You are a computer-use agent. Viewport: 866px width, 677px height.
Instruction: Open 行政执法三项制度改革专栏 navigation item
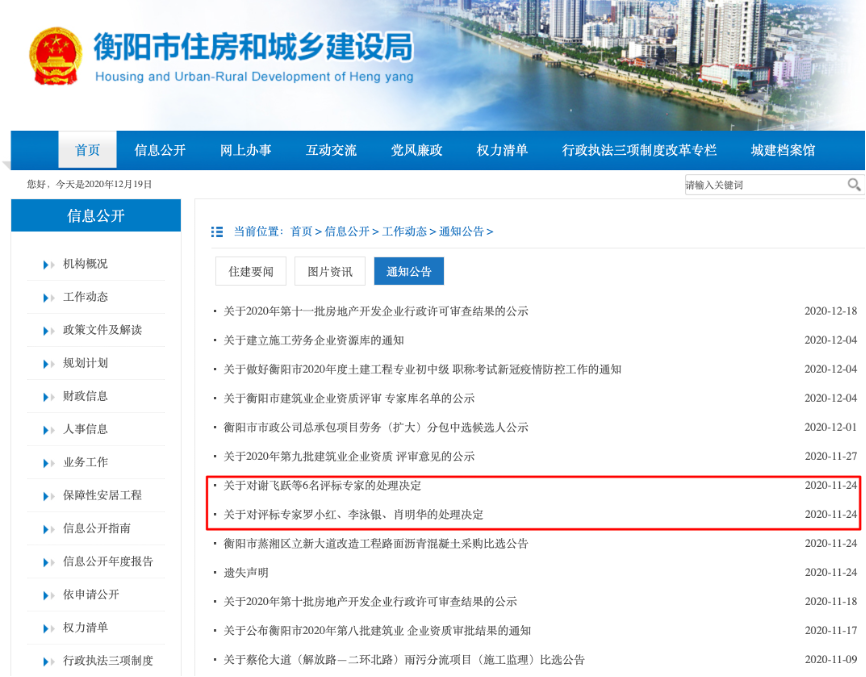[639, 150]
